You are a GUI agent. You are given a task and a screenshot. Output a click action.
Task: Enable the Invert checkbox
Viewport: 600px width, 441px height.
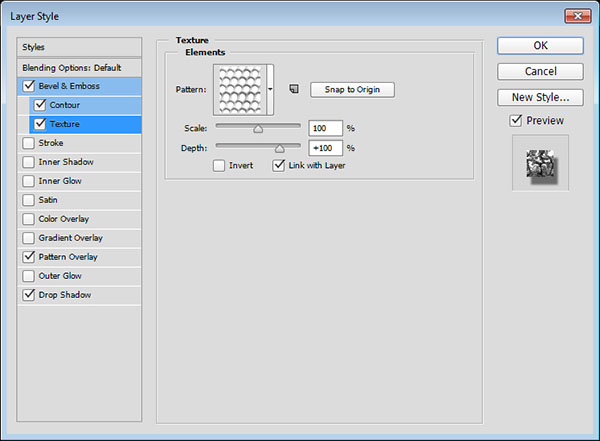click(219, 166)
